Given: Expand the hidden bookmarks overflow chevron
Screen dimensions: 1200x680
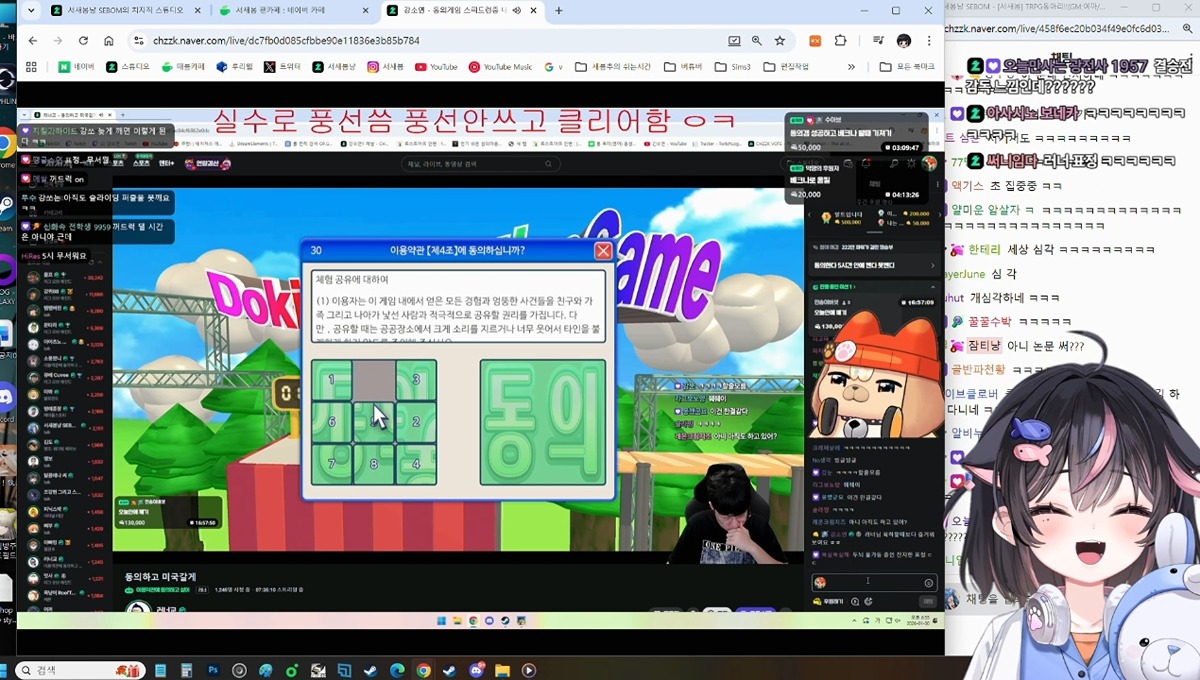Looking at the screenshot, I should (x=852, y=67).
